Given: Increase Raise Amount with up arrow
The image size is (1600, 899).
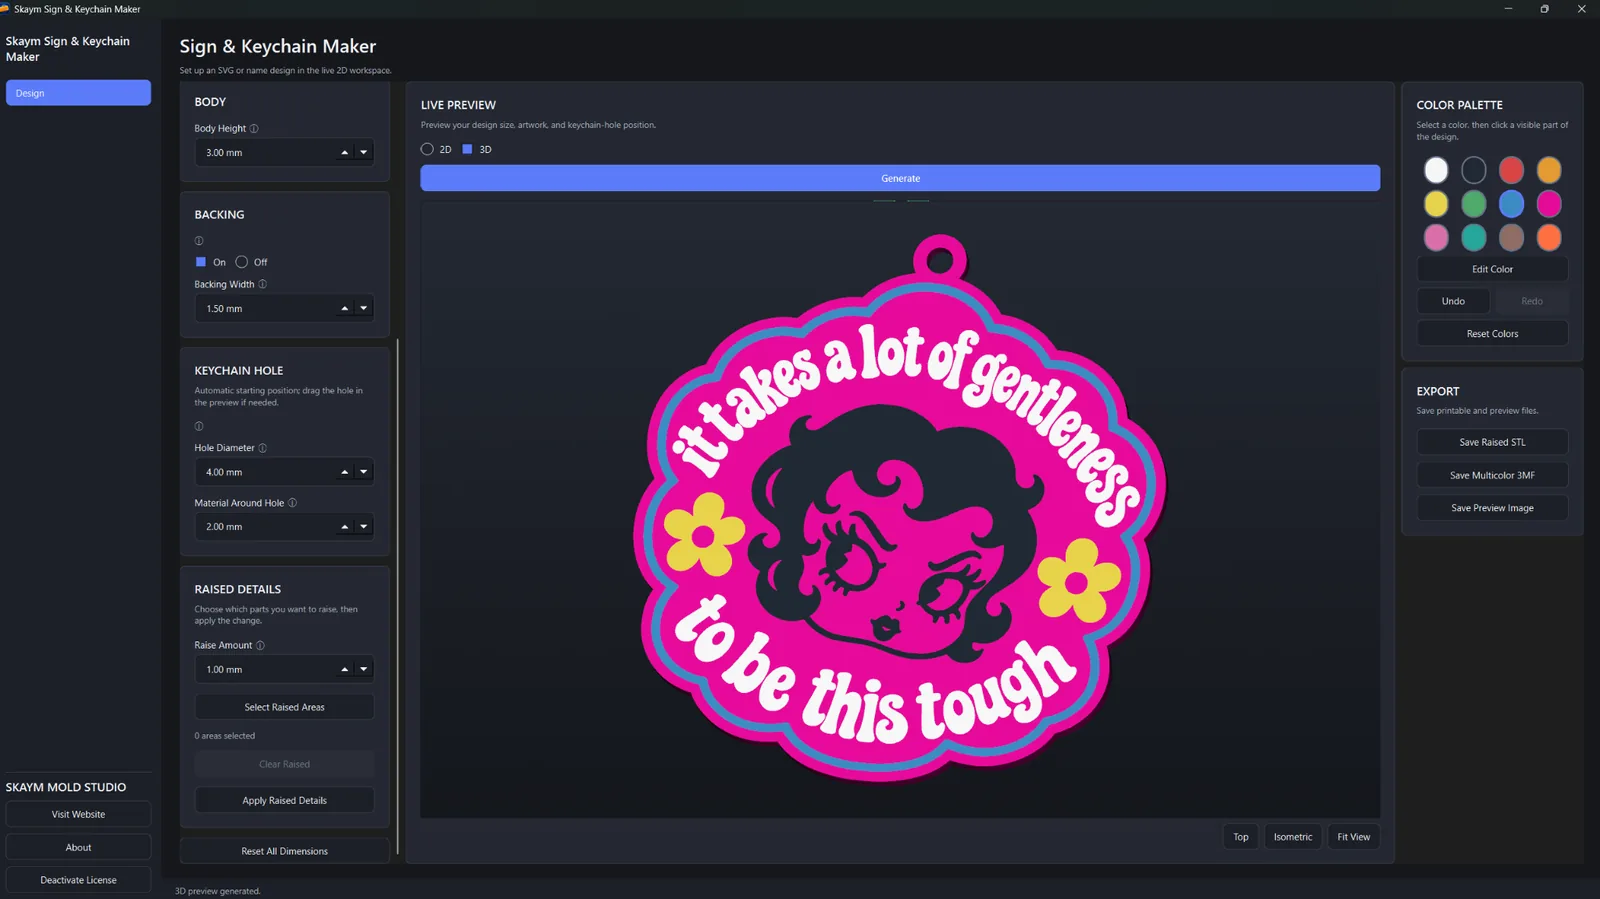Looking at the screenshot, I should pyautogui.click(x=345, y=670).
